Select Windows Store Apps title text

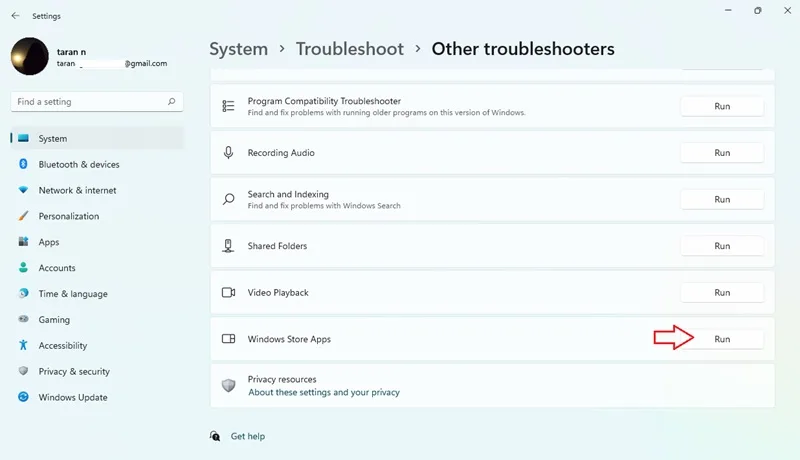[x=289, y=339]
